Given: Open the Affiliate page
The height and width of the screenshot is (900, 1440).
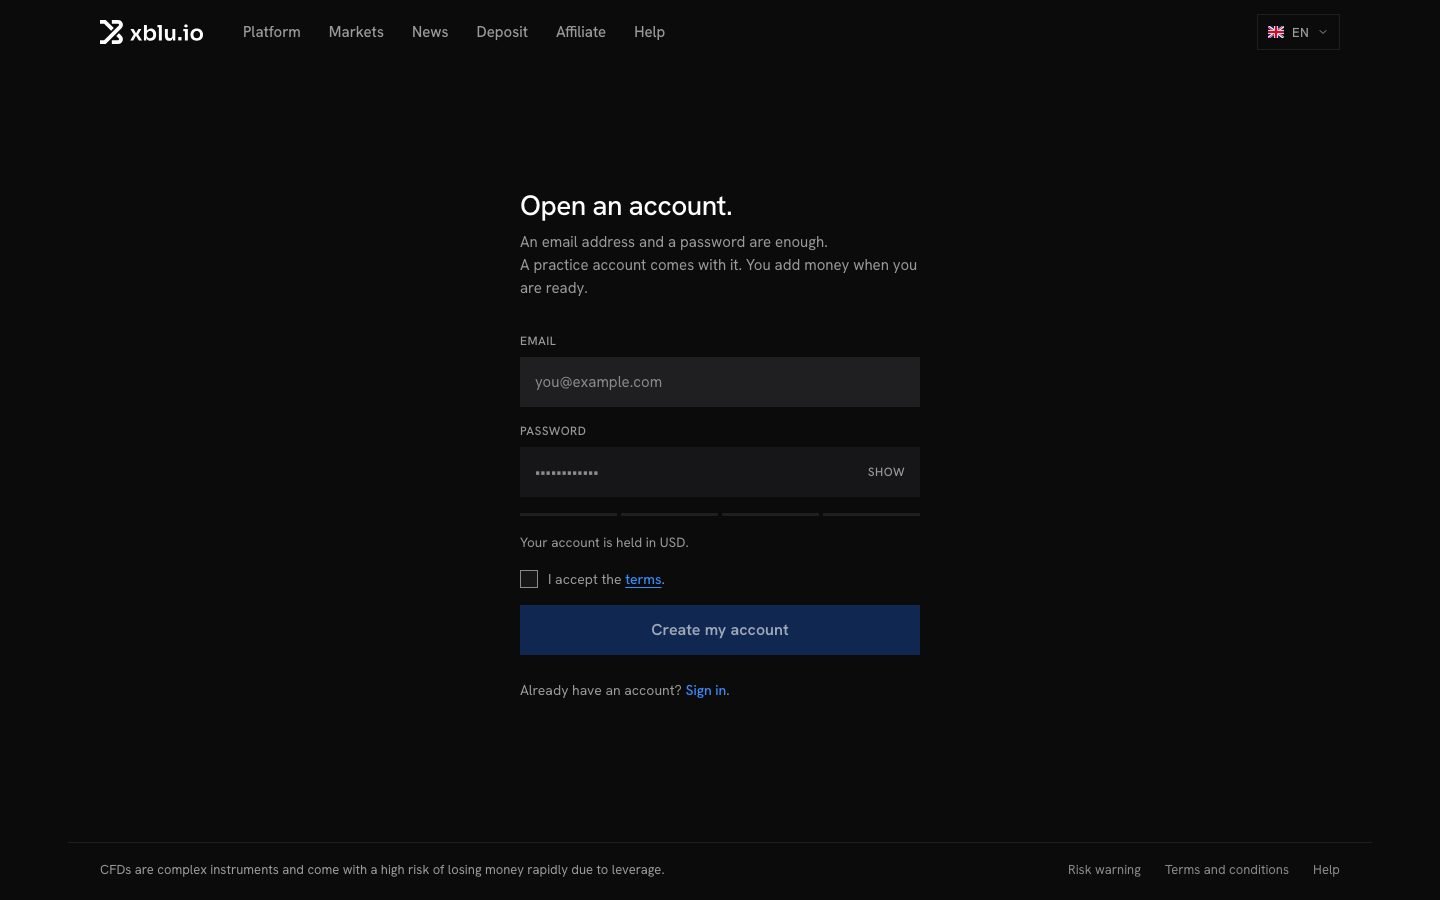Looking at the screenshot, I should tap(581, 32).
